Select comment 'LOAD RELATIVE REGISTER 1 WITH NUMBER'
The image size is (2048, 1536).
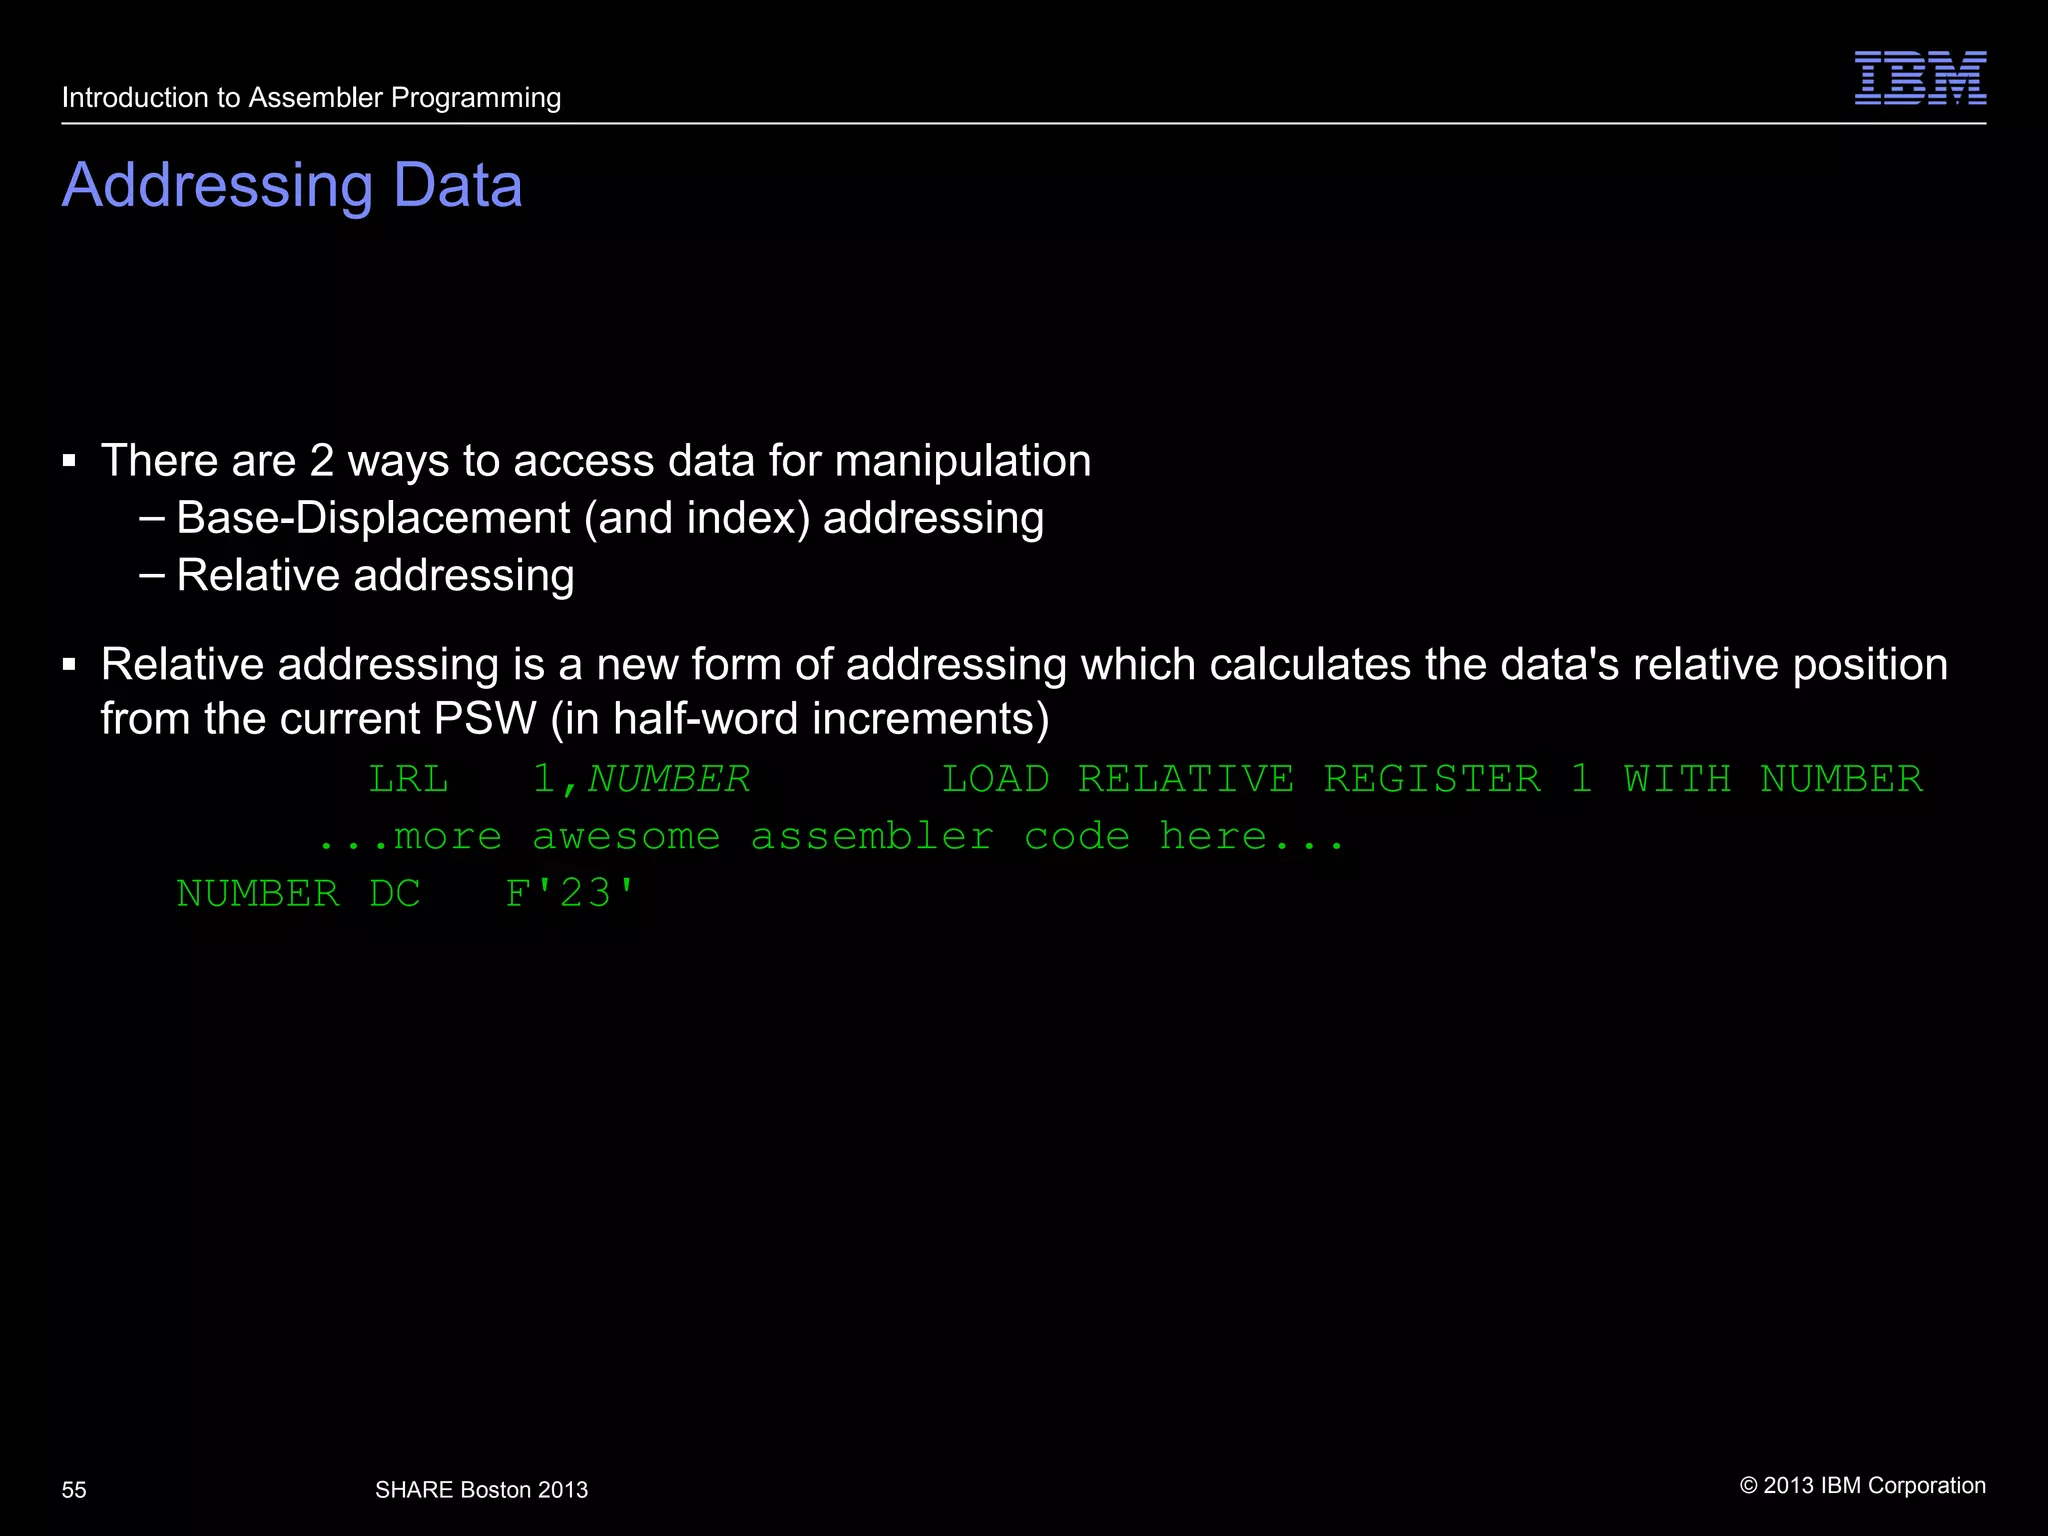point(1432,779)
